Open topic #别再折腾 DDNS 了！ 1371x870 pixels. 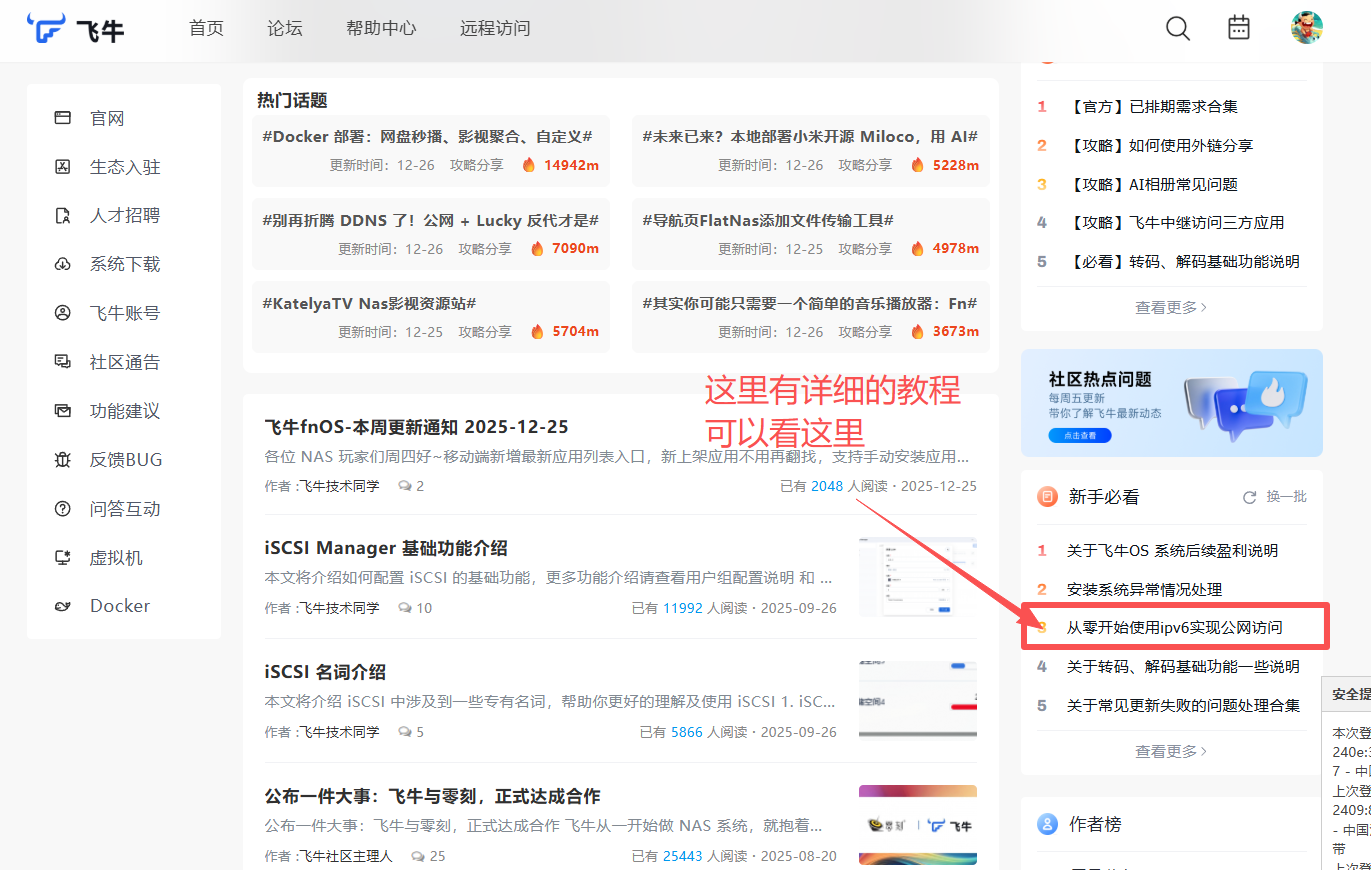tap(431, 220)
